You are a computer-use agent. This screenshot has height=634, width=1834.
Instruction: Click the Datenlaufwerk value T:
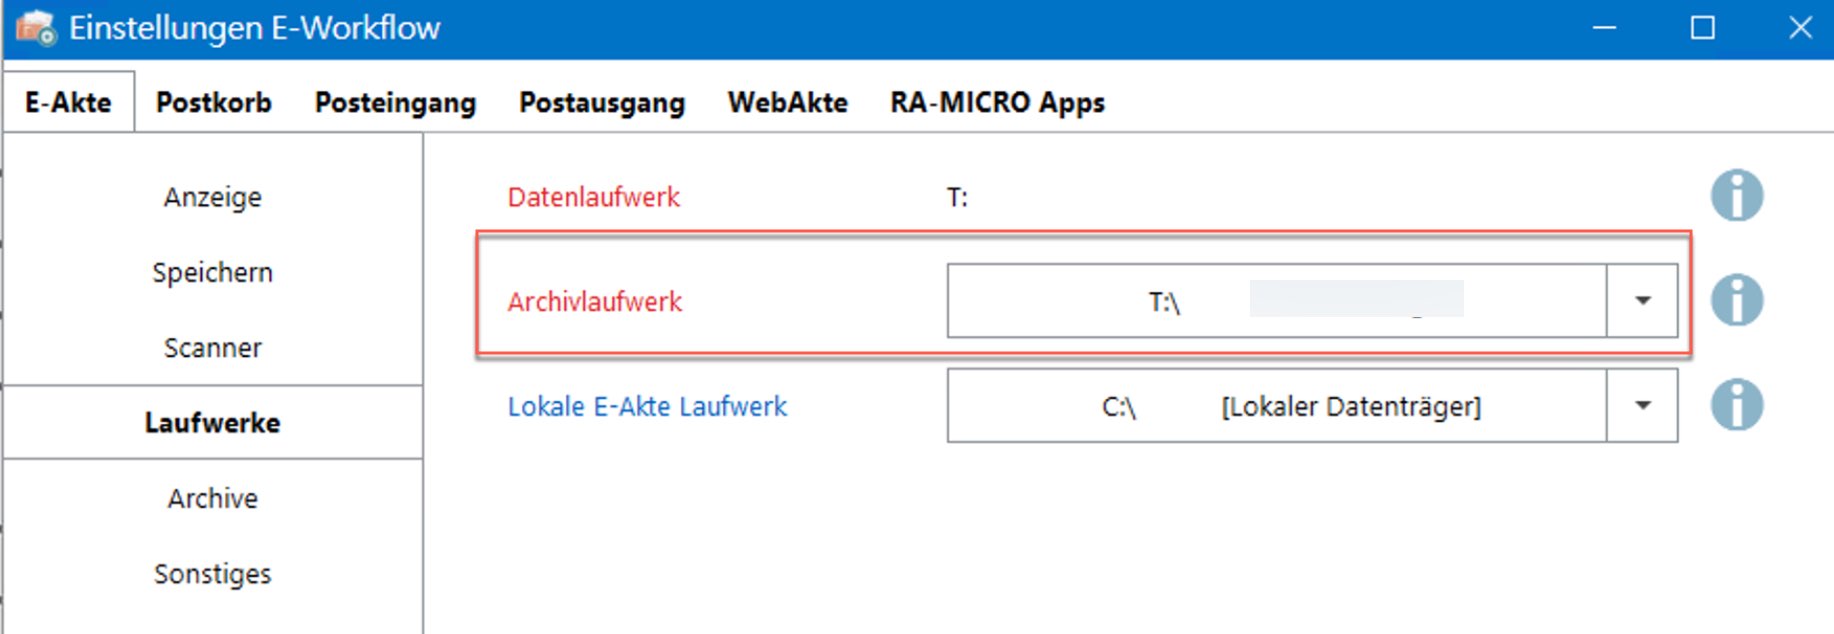click(x=957, y=197)
